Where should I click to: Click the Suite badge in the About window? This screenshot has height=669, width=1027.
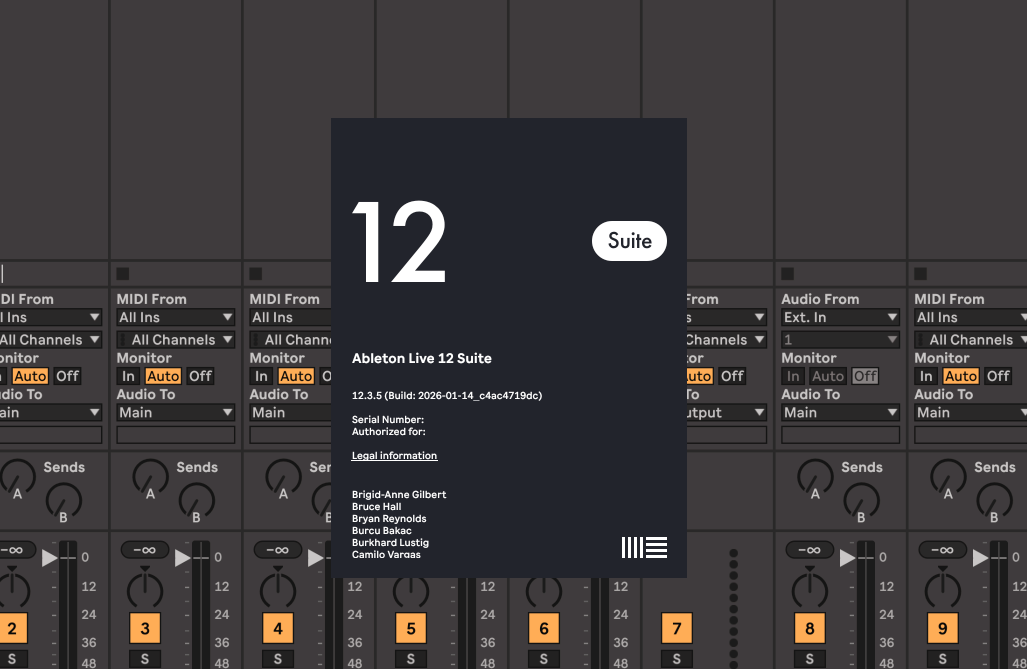click(x=629, y=241)
